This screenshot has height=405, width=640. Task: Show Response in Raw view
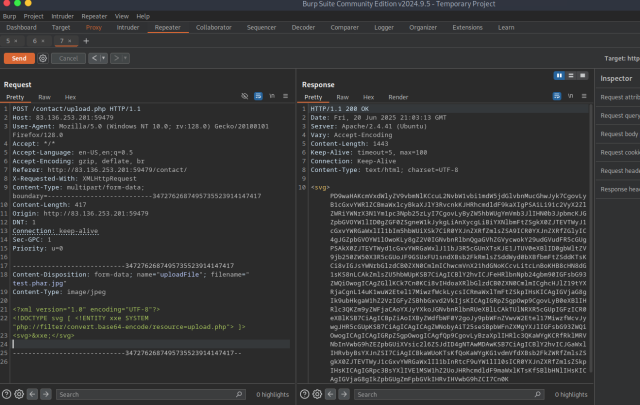342,97
